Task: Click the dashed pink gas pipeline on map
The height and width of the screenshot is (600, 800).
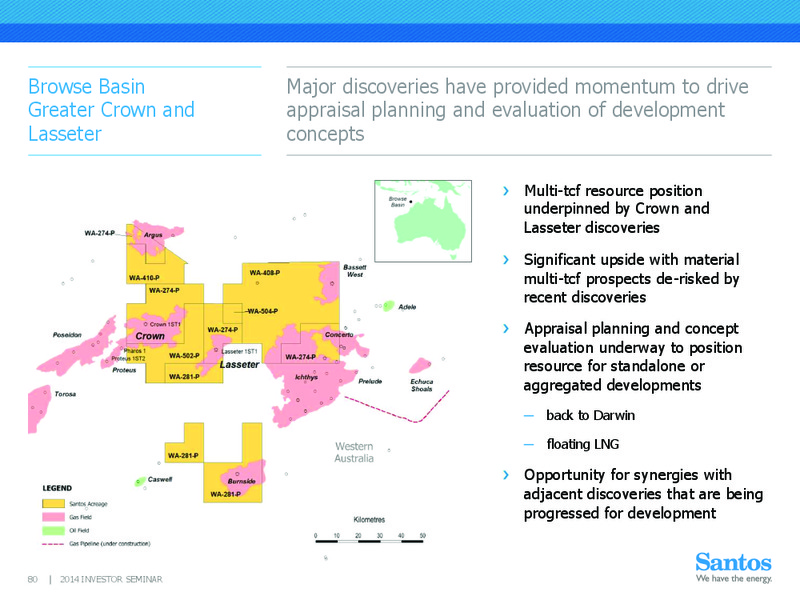Action: coord(398,408)
